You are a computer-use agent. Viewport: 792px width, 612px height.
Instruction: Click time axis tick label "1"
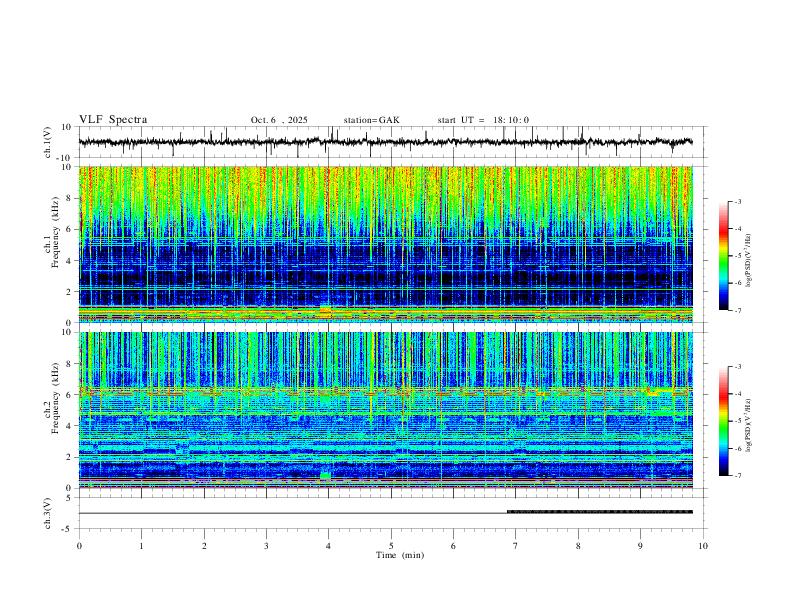tap(141, 546)
